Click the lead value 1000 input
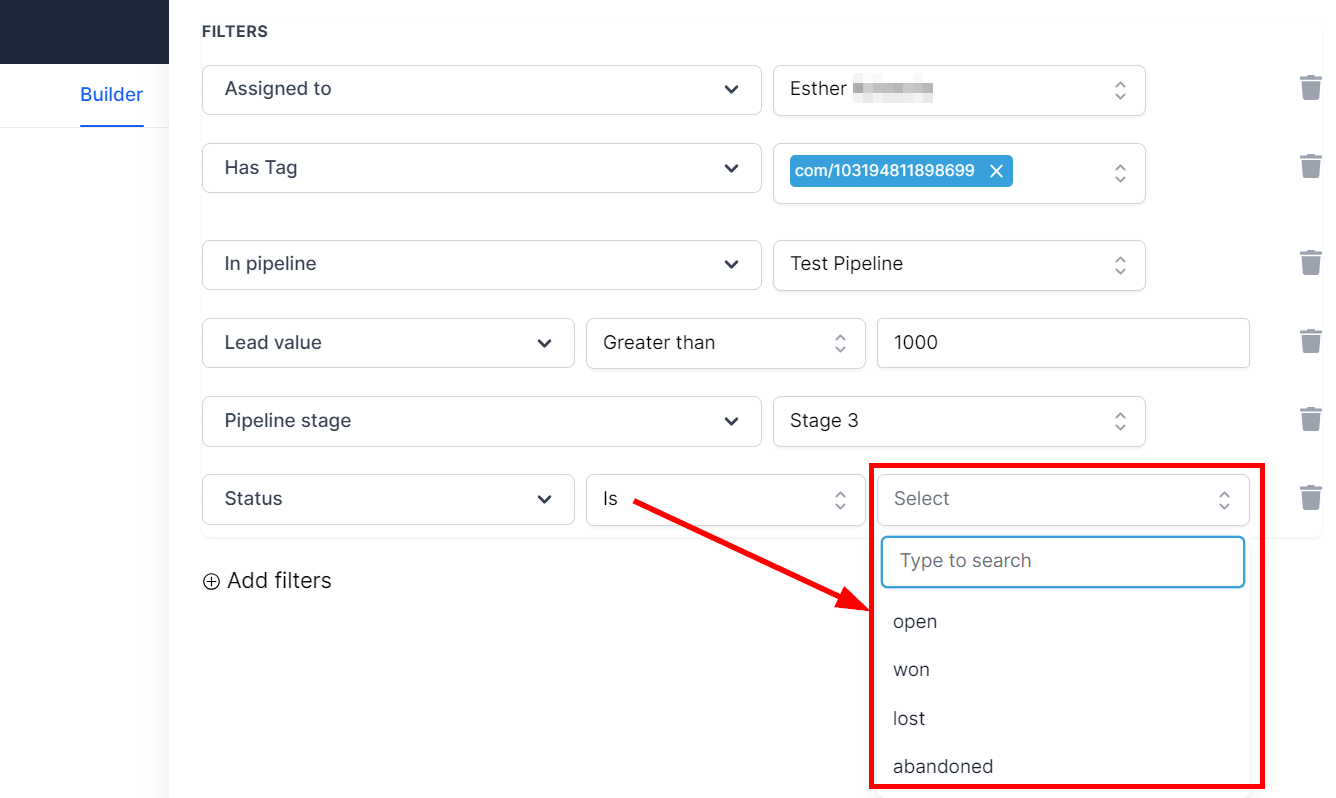 1062,343
